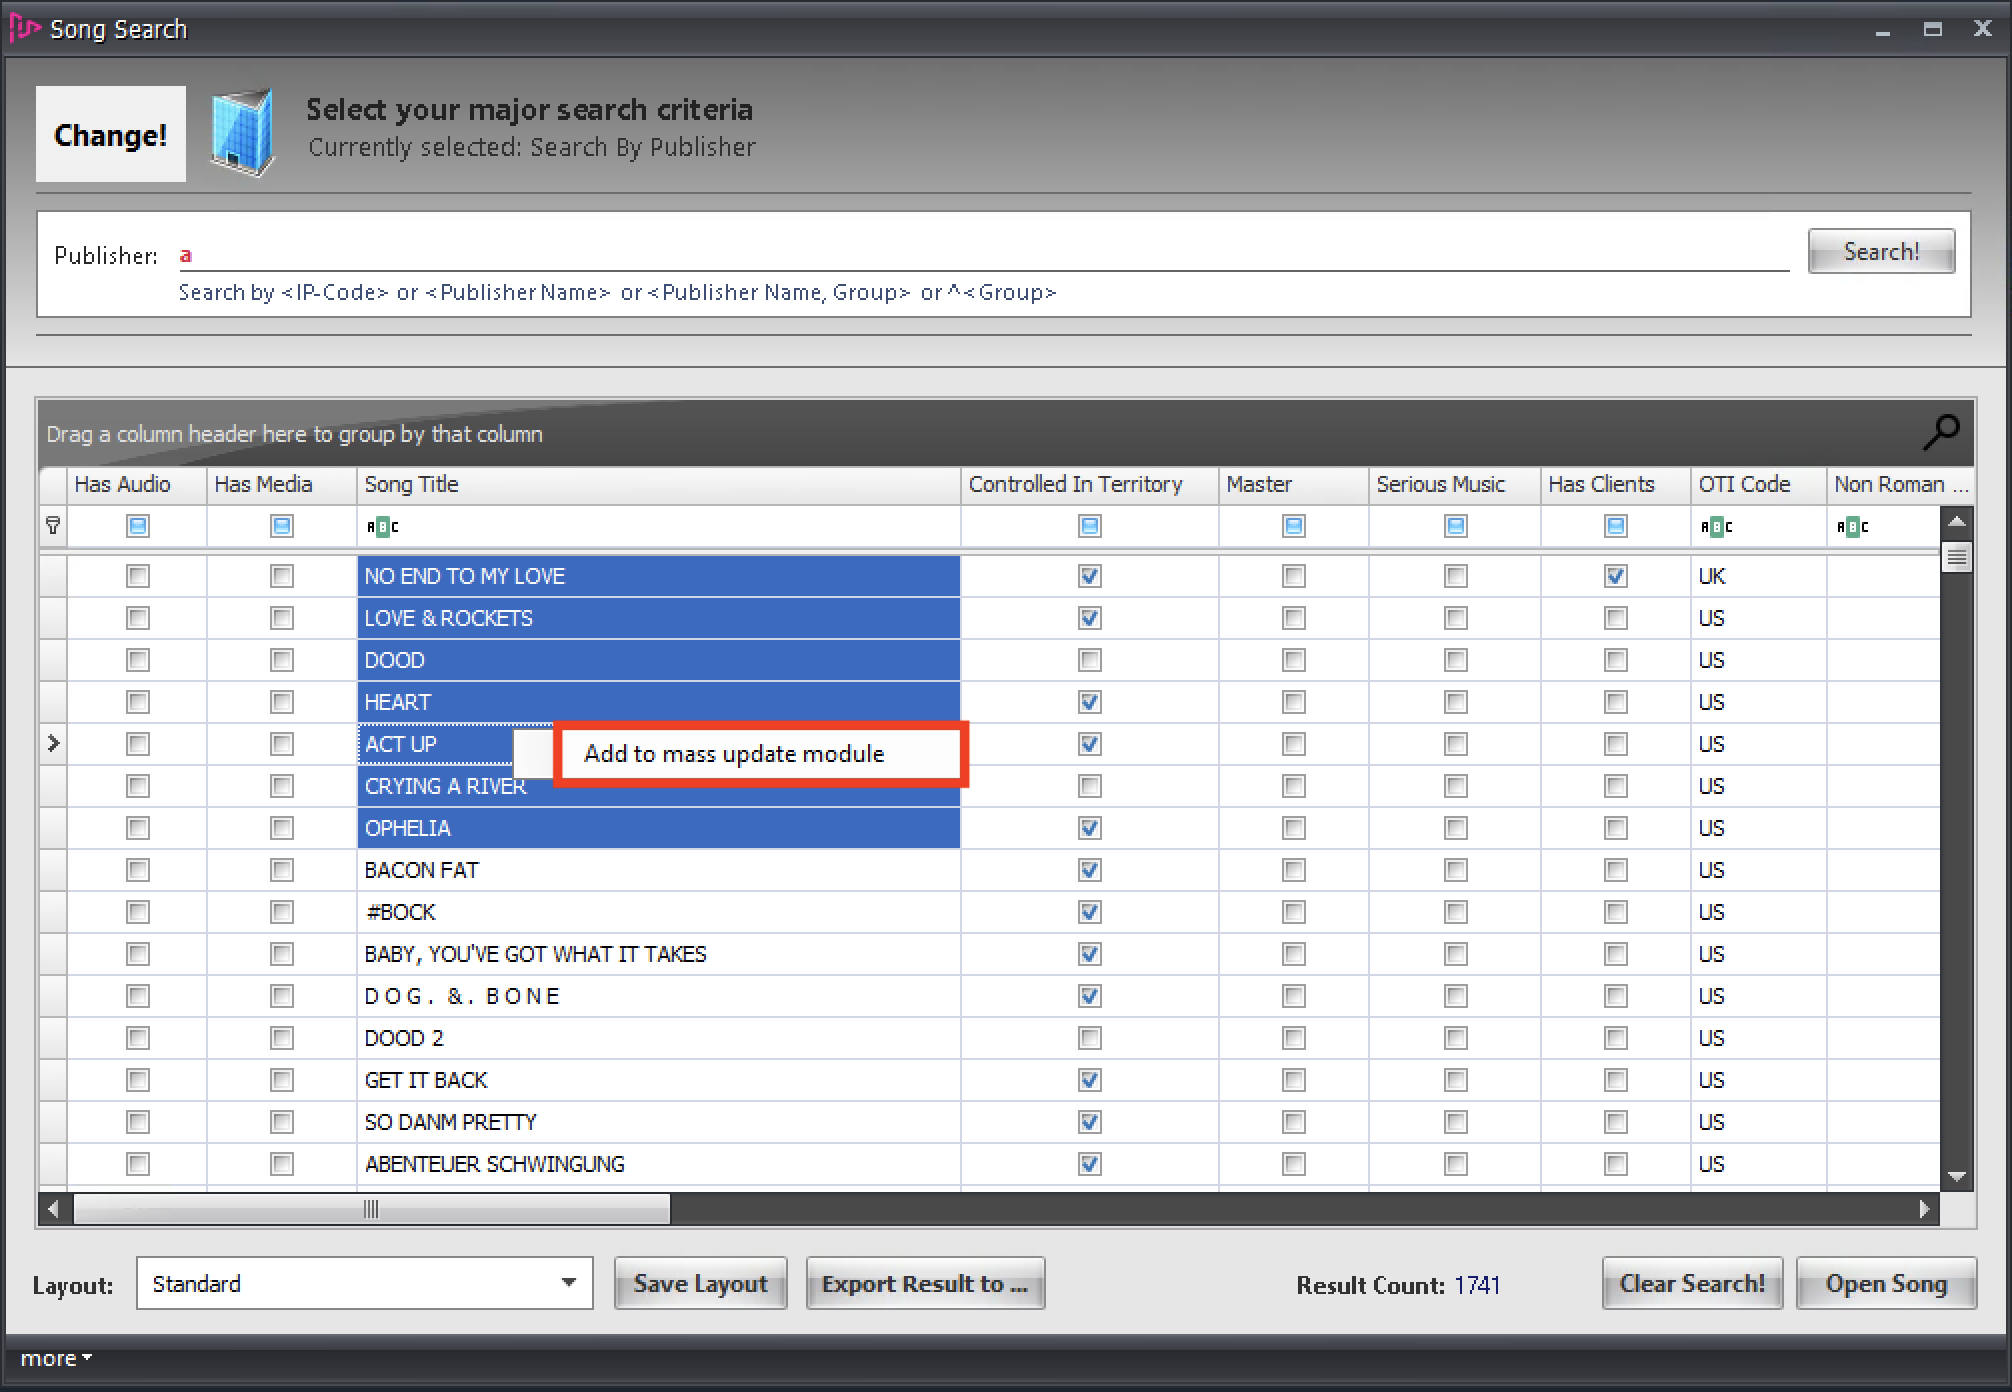The width and height of the screenshot is (2012, 1392).
Task: Click Has Media filter checkbox selector
Action: point(282,526)
